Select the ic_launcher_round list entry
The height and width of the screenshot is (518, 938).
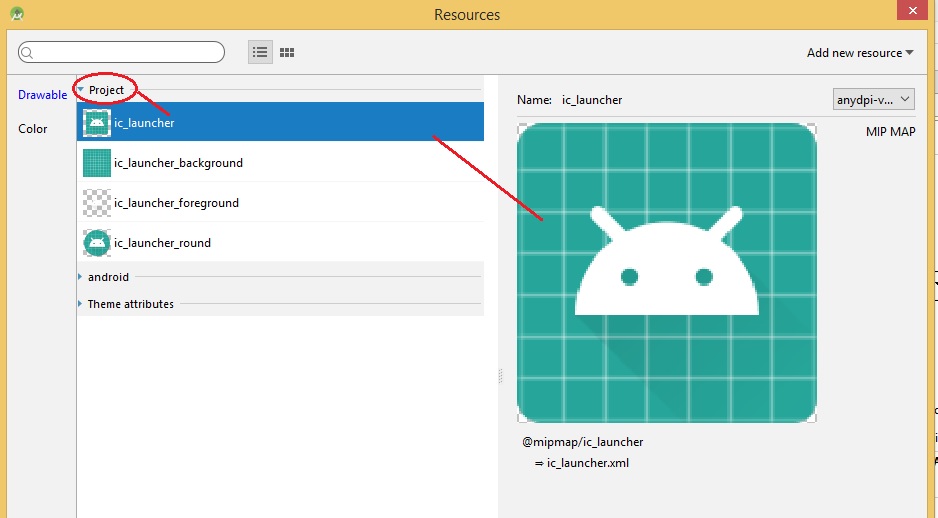162,243
